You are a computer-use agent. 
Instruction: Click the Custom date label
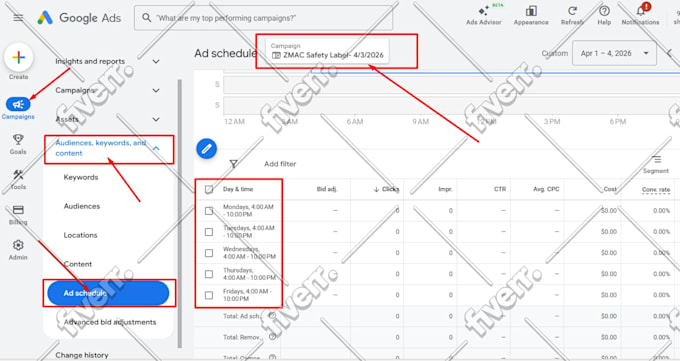(x=555, y=53)
